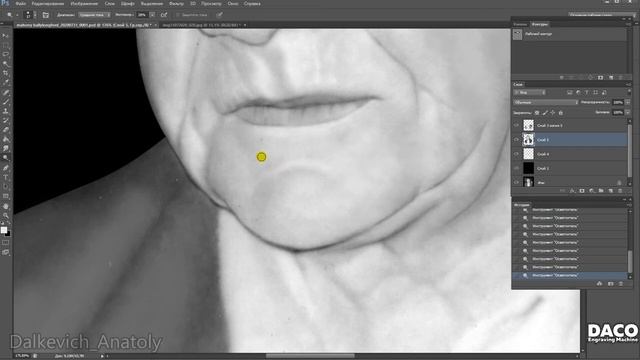Select the Type tool
The width and height of the screenshot is (640, 360).
coord(6,177)
